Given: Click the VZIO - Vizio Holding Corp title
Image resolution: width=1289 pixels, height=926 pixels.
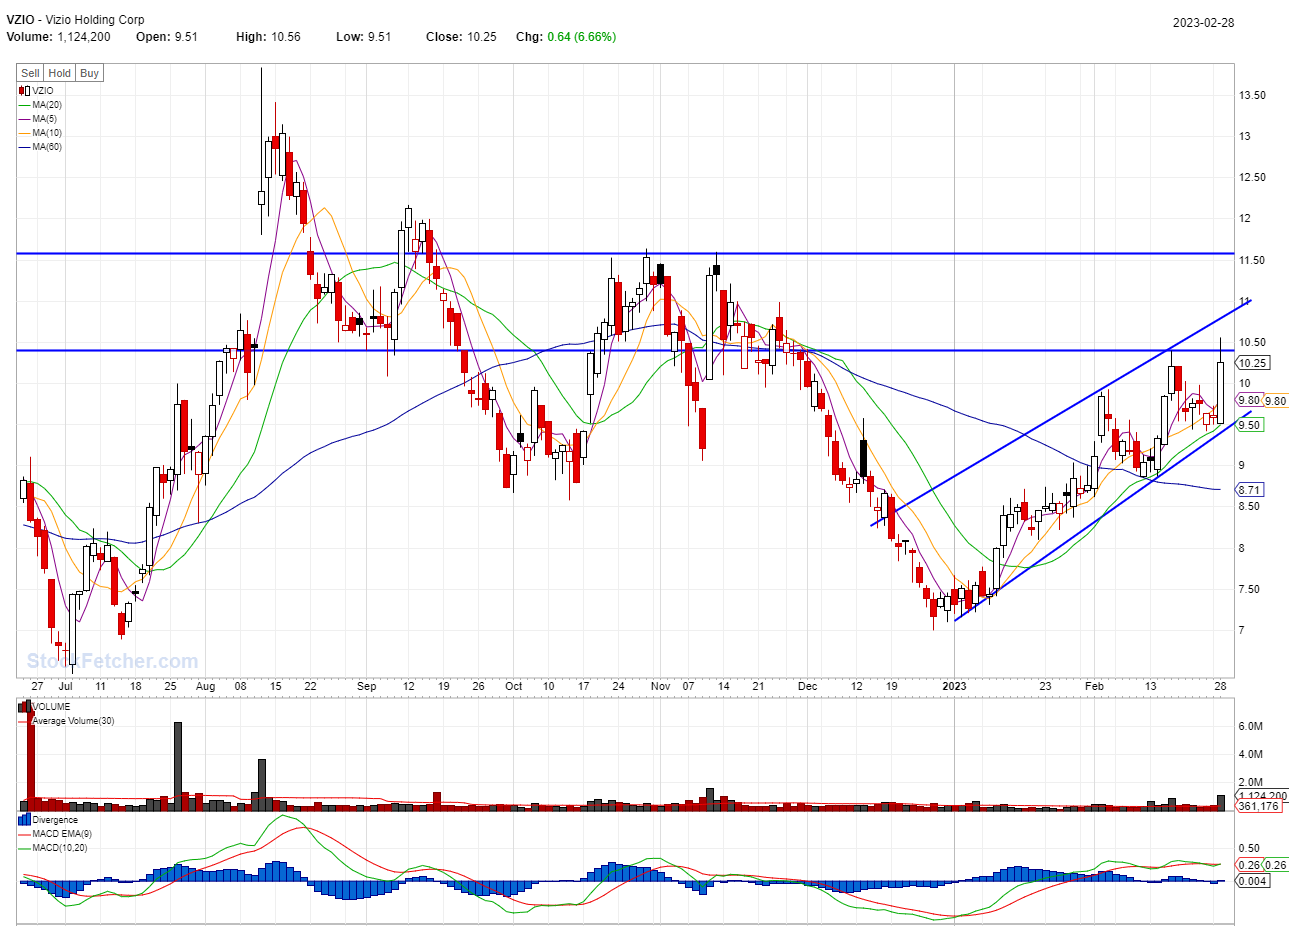Looking at the screenshot, I should tap(75, 20).
